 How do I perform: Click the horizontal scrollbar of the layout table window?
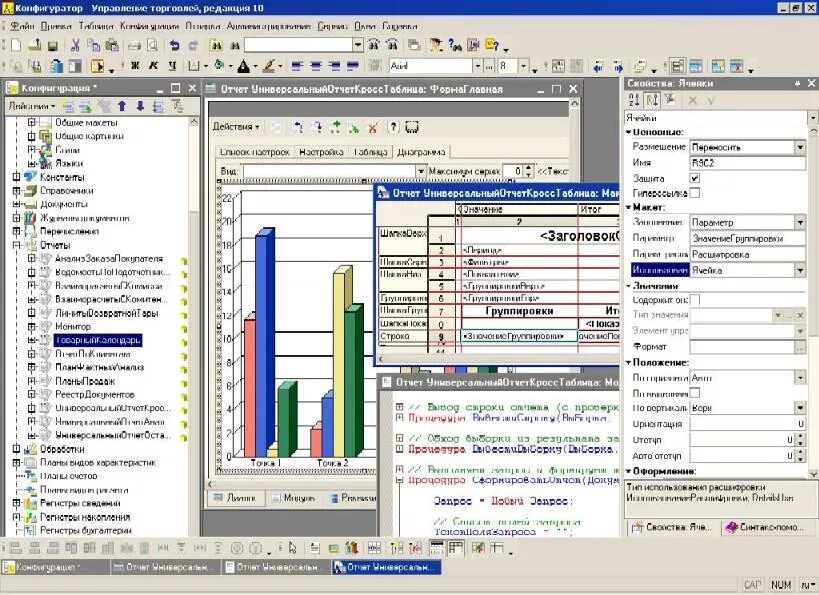point(499,359)
